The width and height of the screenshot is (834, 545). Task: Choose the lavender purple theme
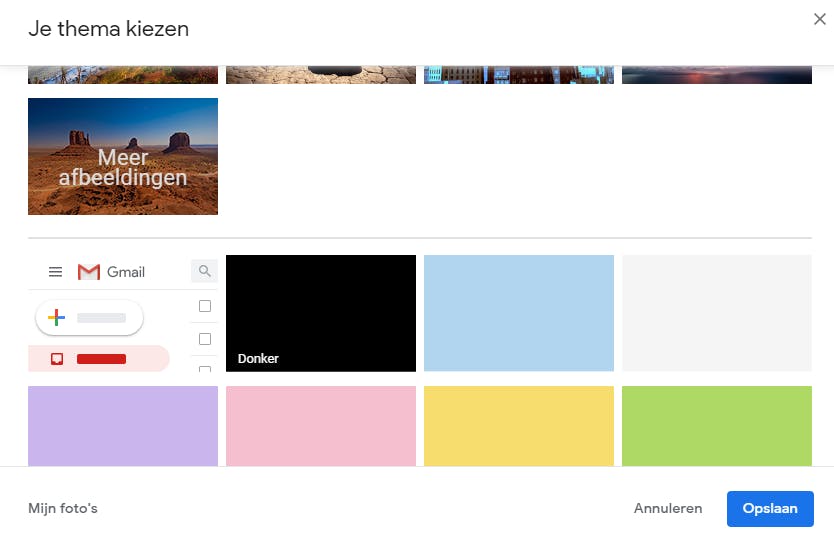(x=123, y=426)
